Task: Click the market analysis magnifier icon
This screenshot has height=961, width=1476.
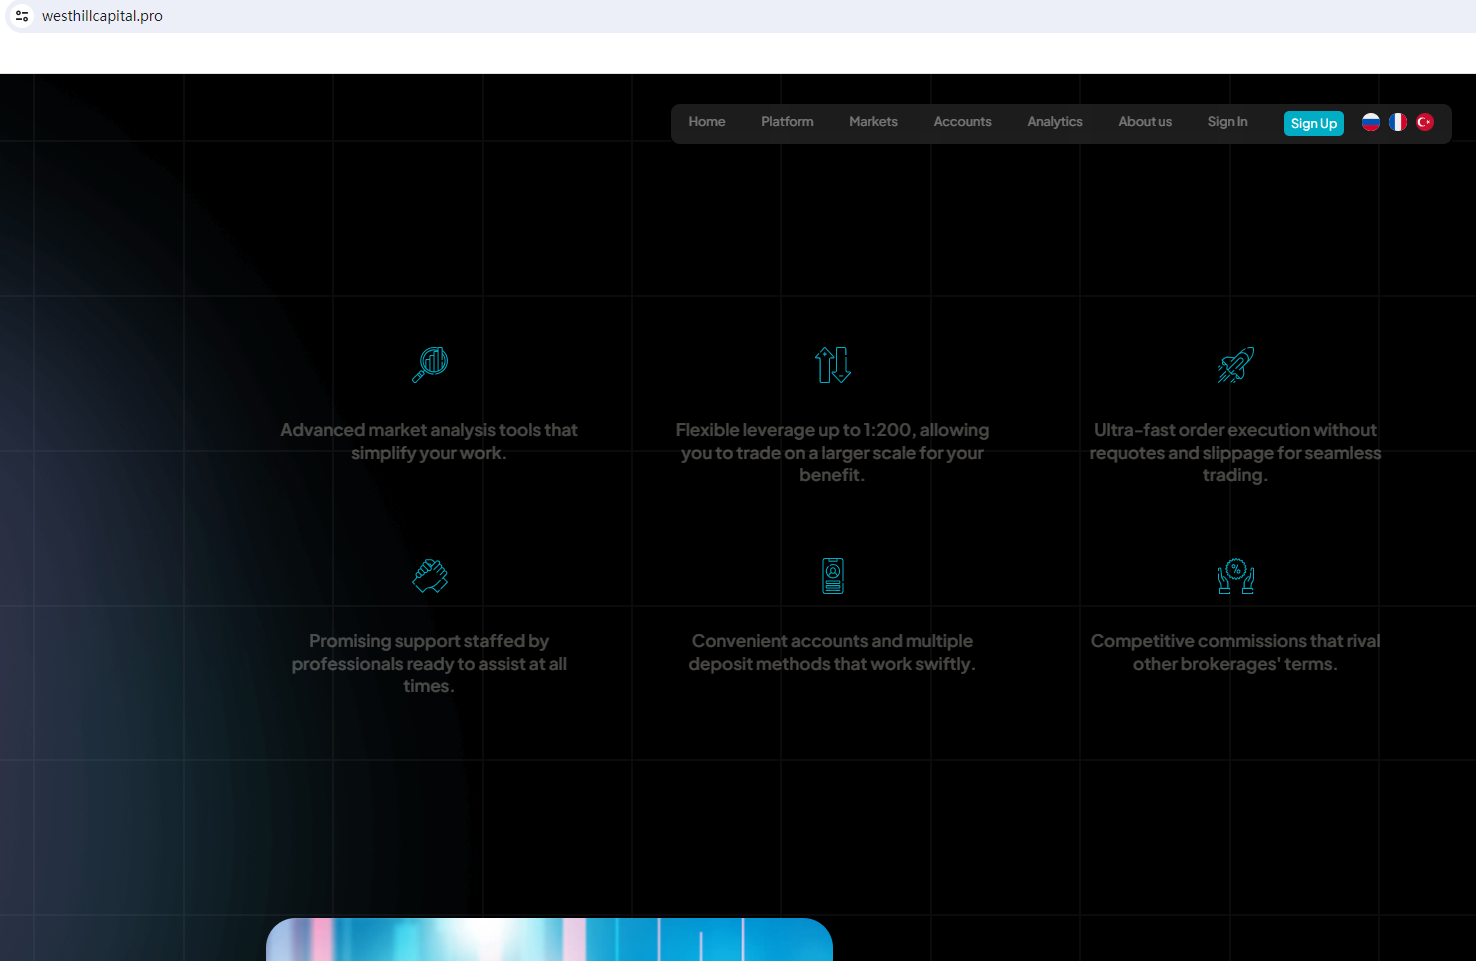Action: [430, 365]
